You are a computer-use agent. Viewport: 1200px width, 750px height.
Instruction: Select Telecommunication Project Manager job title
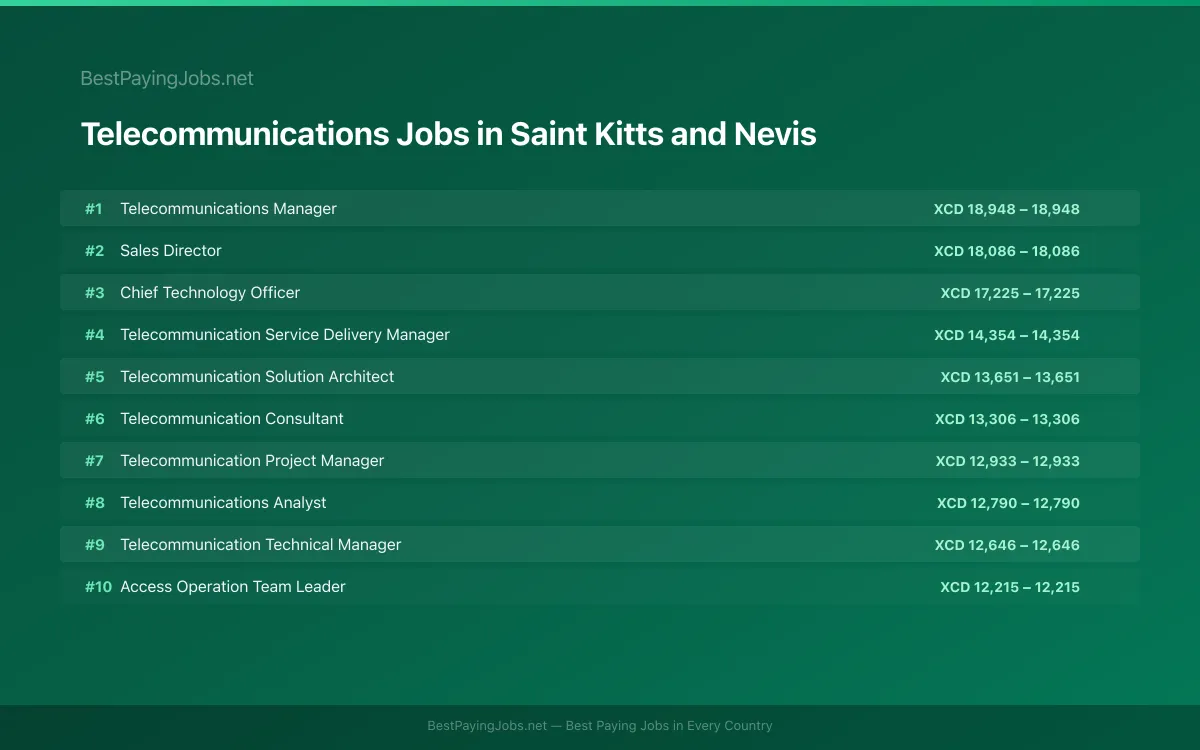click(x=252, y=460)
